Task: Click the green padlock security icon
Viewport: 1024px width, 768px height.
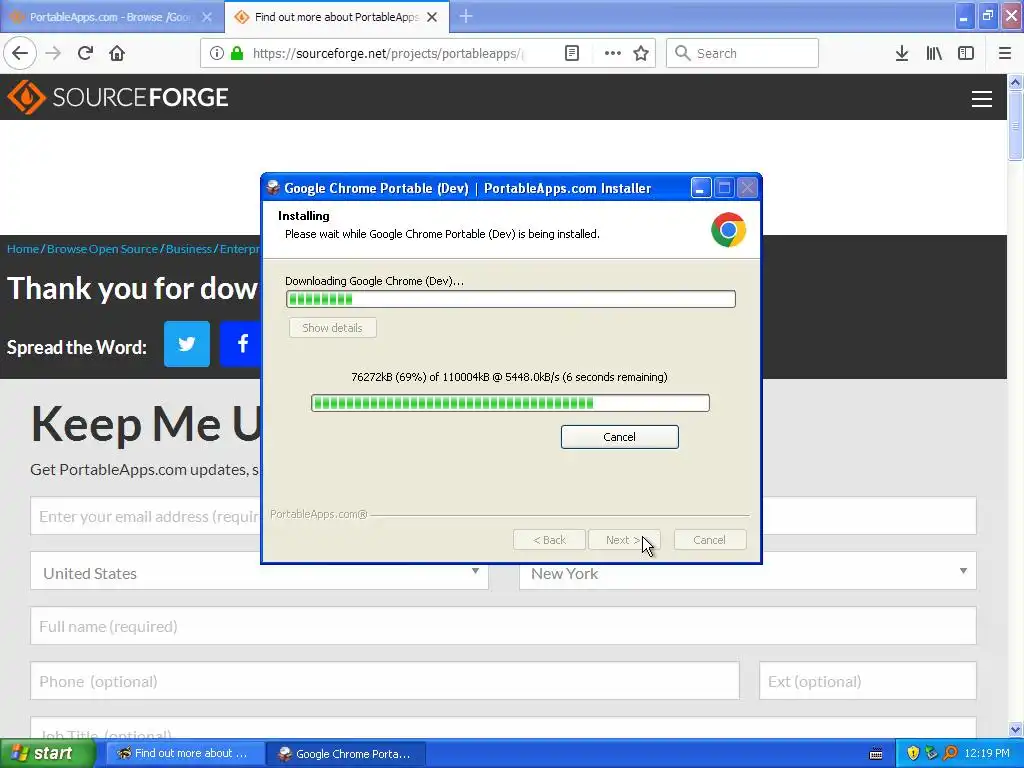Action: coord(237,53)
